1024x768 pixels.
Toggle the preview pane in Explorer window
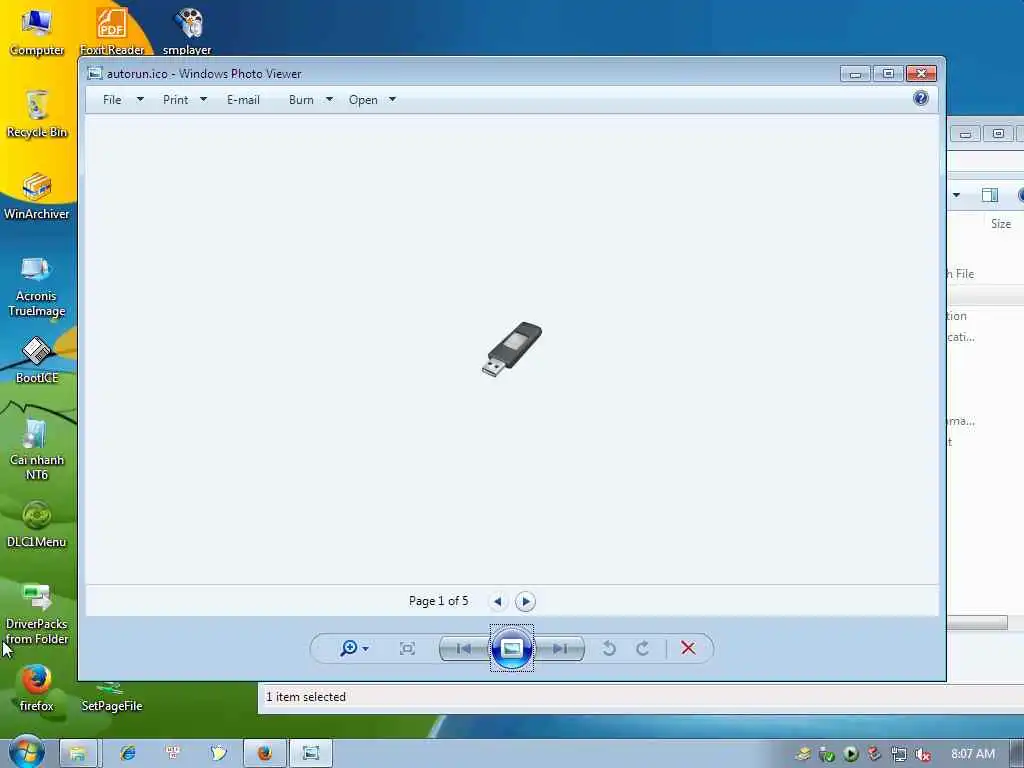tap(989, 195)
